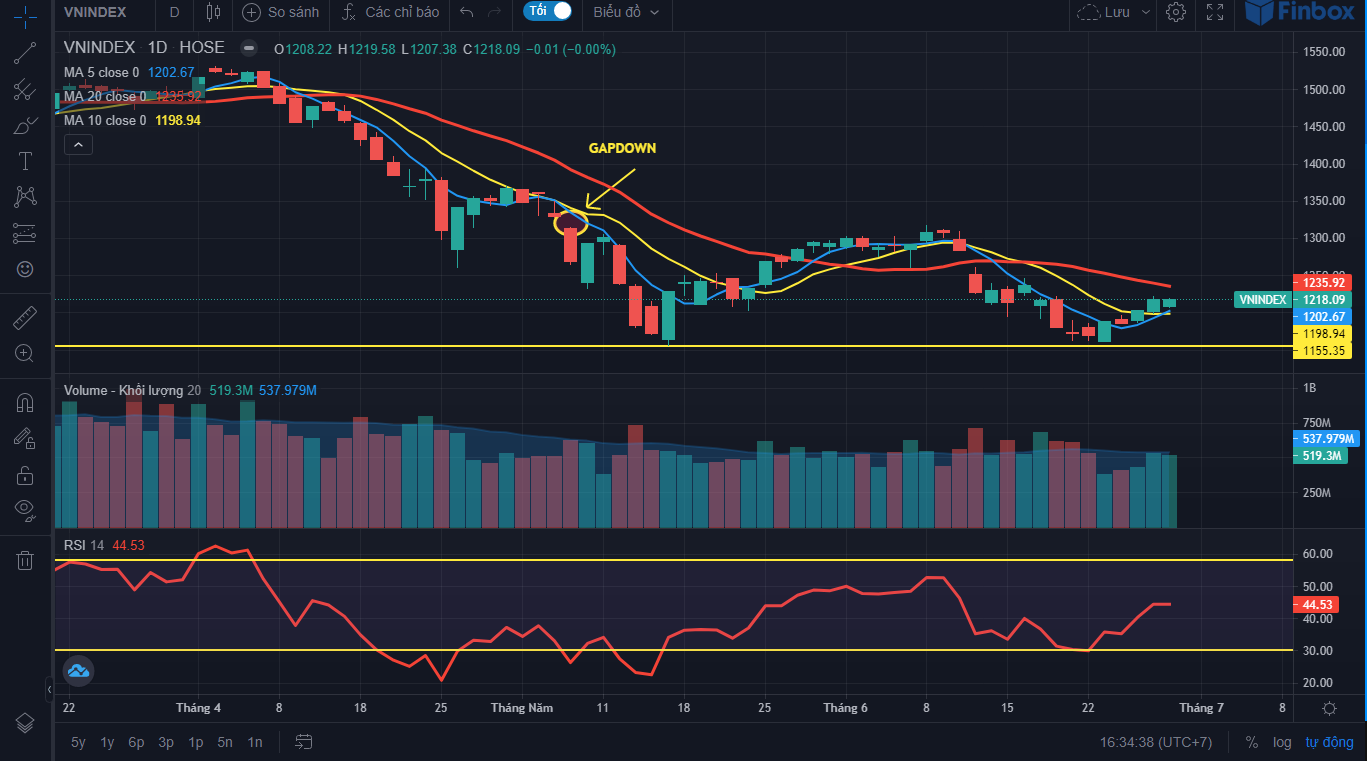Hide all drawings with the eye icon
The width and height of the screenshot is (1367, 761).
point(25,509)
